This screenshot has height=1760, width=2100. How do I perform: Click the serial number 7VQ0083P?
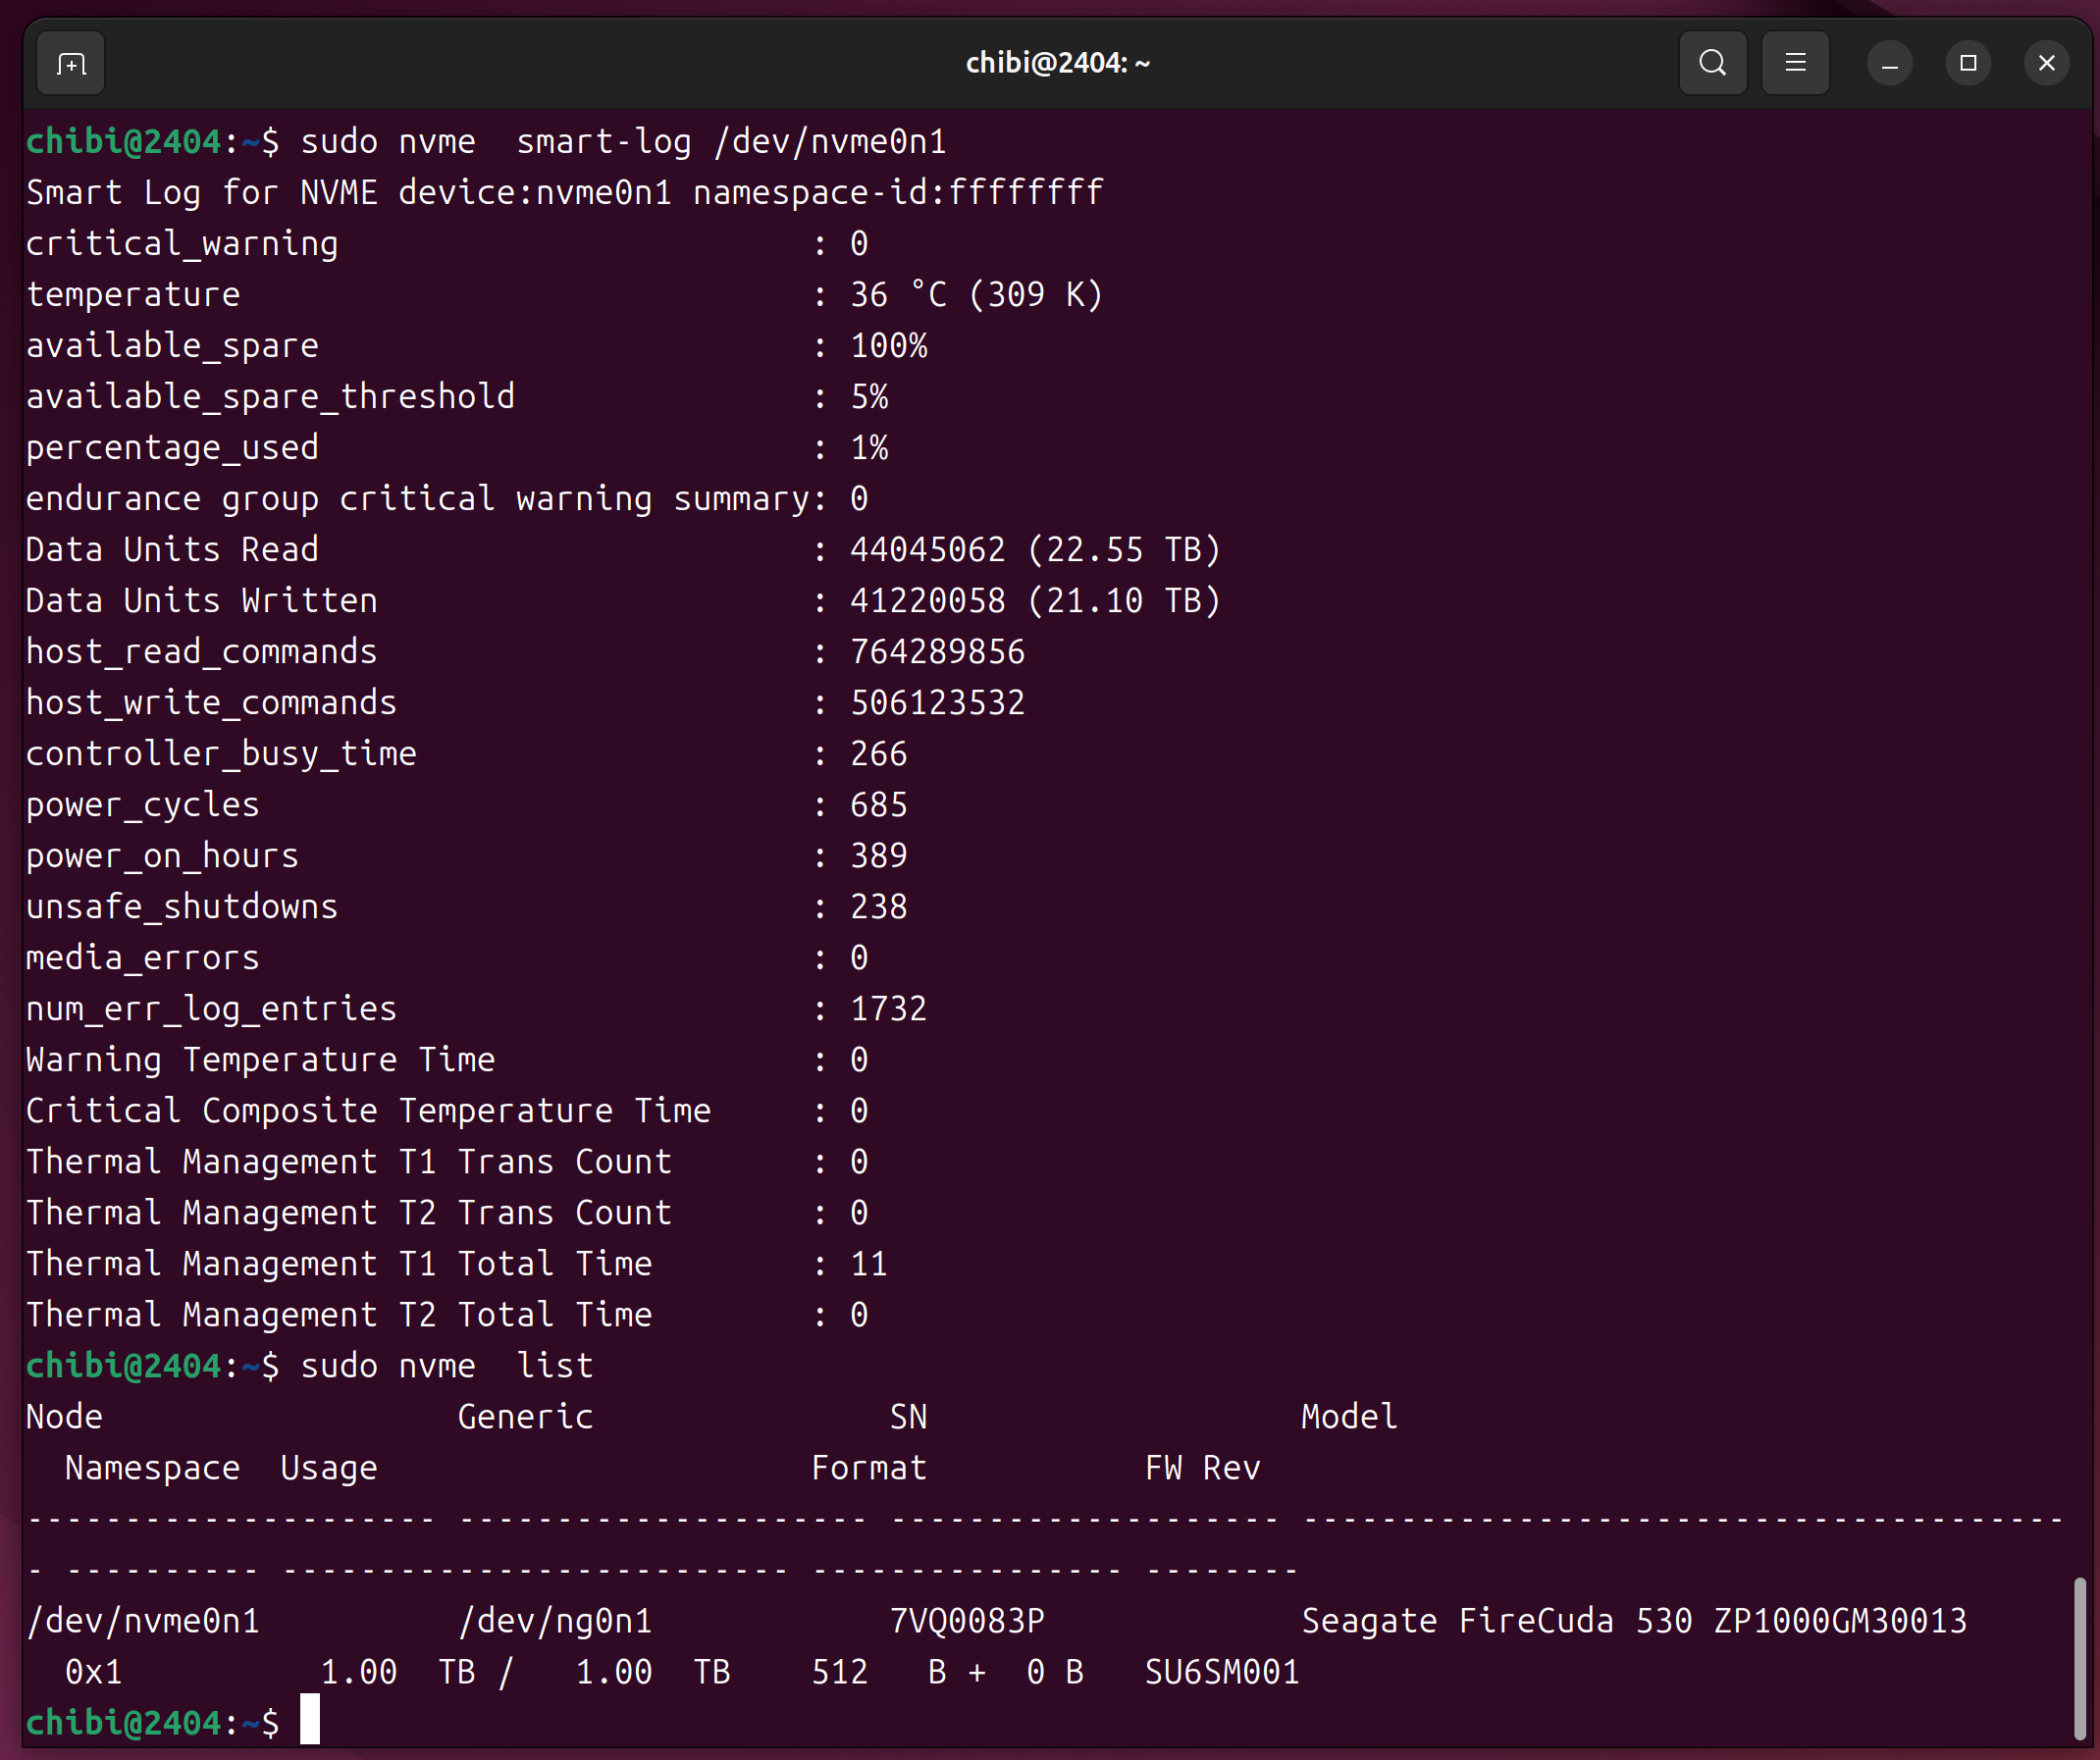click(x=966, y=1621)
